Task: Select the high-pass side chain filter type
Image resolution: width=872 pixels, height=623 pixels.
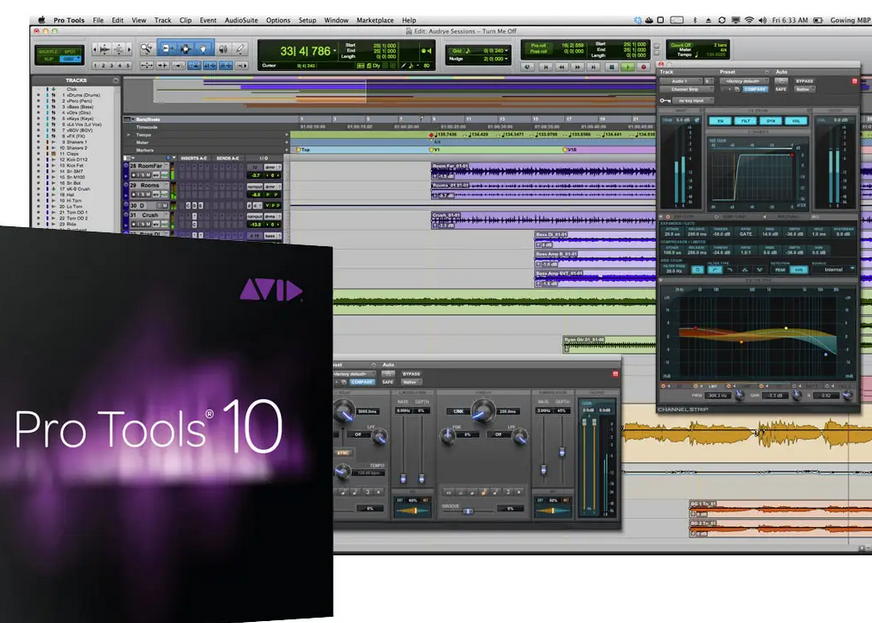Action: tap(715, 270)
